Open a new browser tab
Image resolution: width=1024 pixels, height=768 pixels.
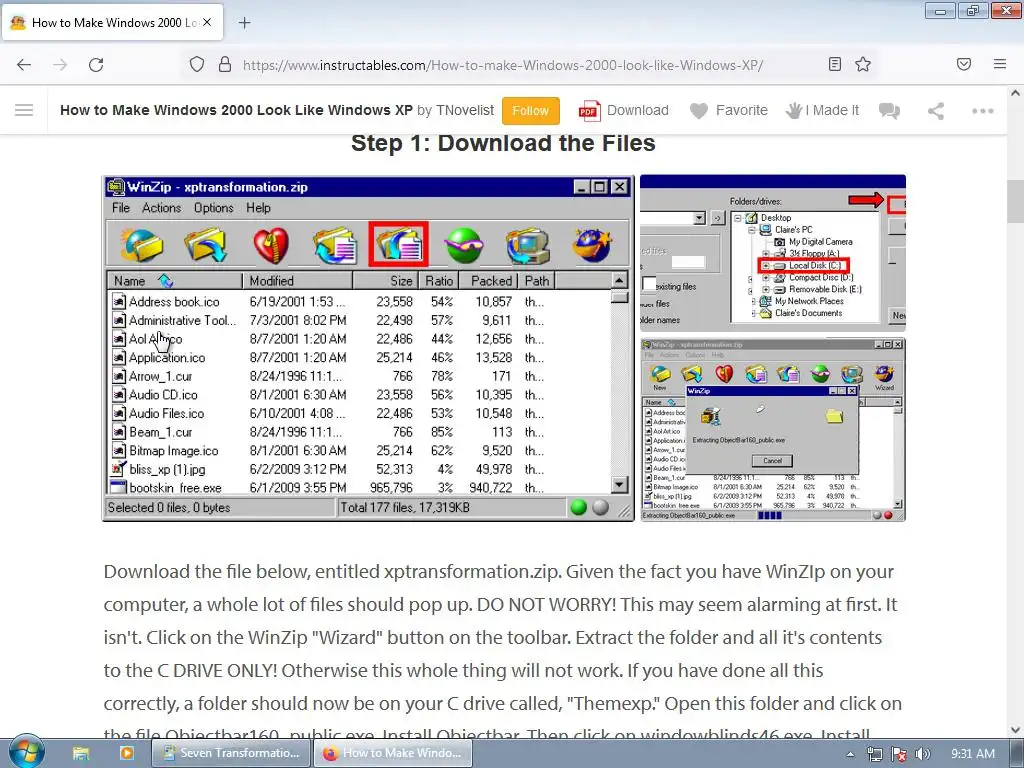[244, 23]
